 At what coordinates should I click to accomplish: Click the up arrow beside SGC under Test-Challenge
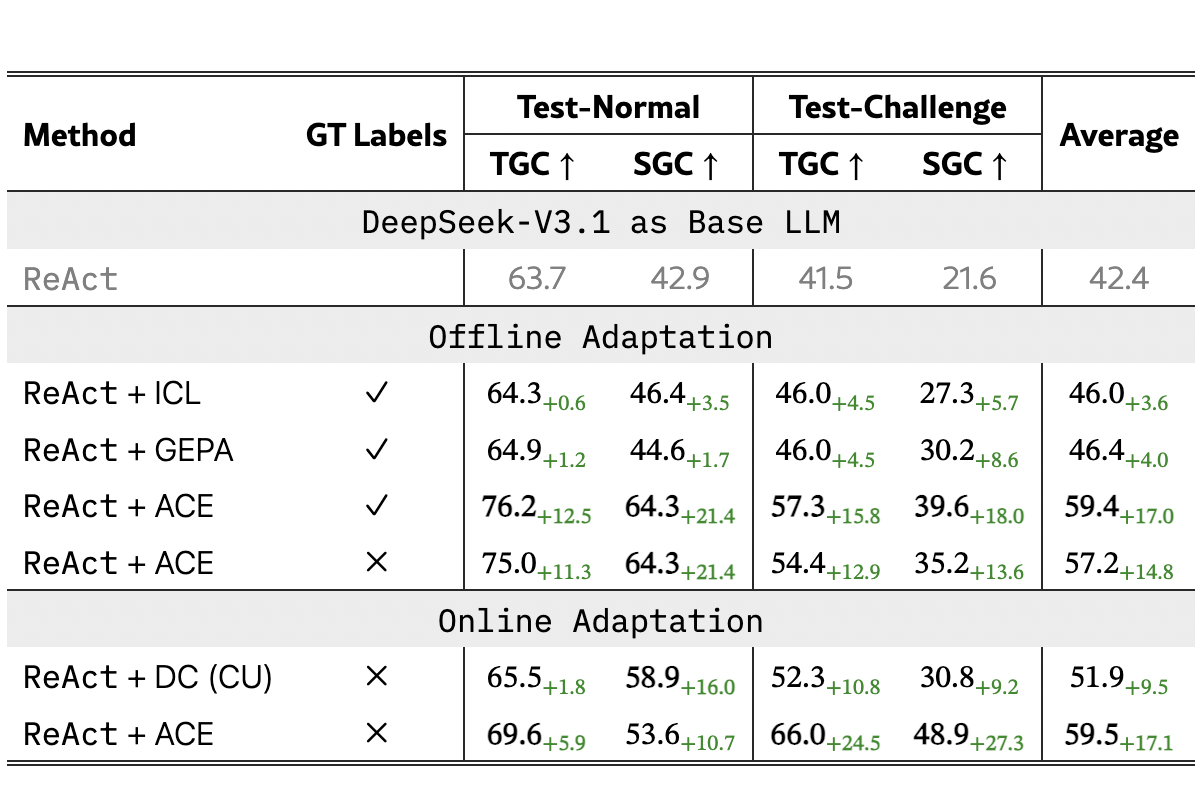coord(998,166)
